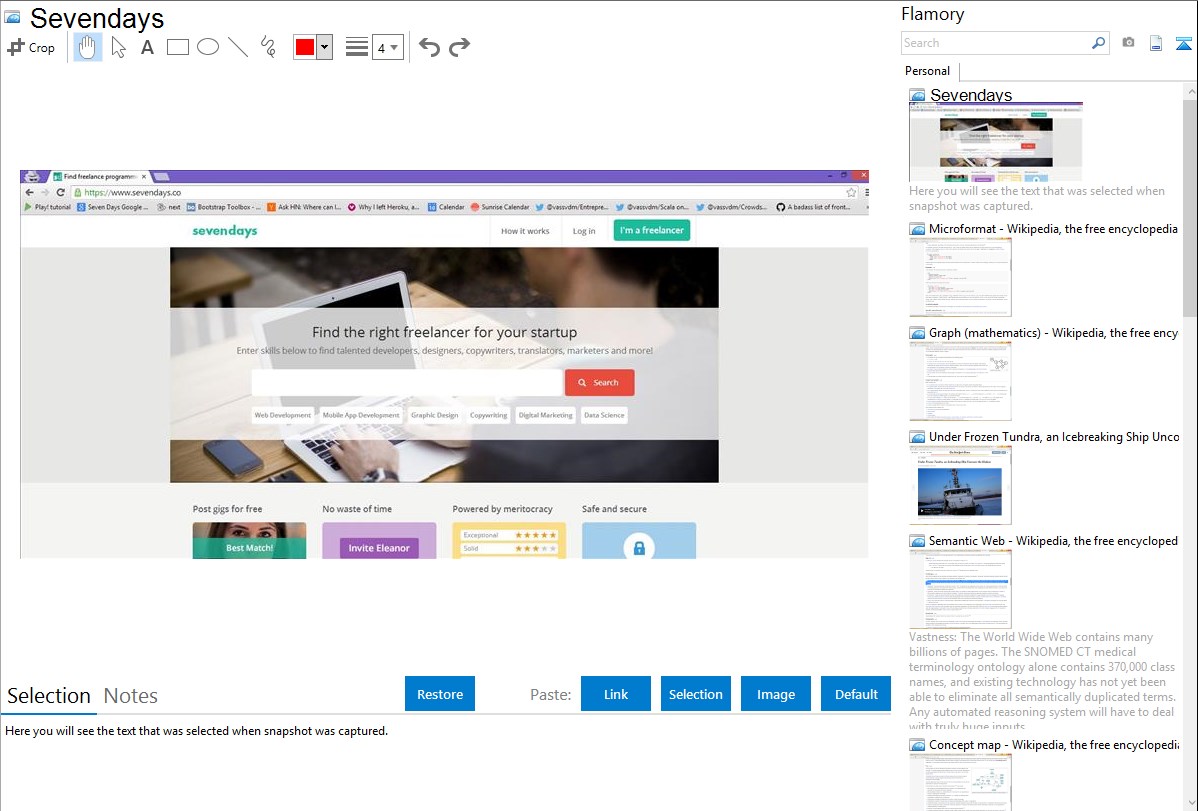The image size is (1198, 811).
Task: Select the ellipse shape tool
Action: coord(208,47)
